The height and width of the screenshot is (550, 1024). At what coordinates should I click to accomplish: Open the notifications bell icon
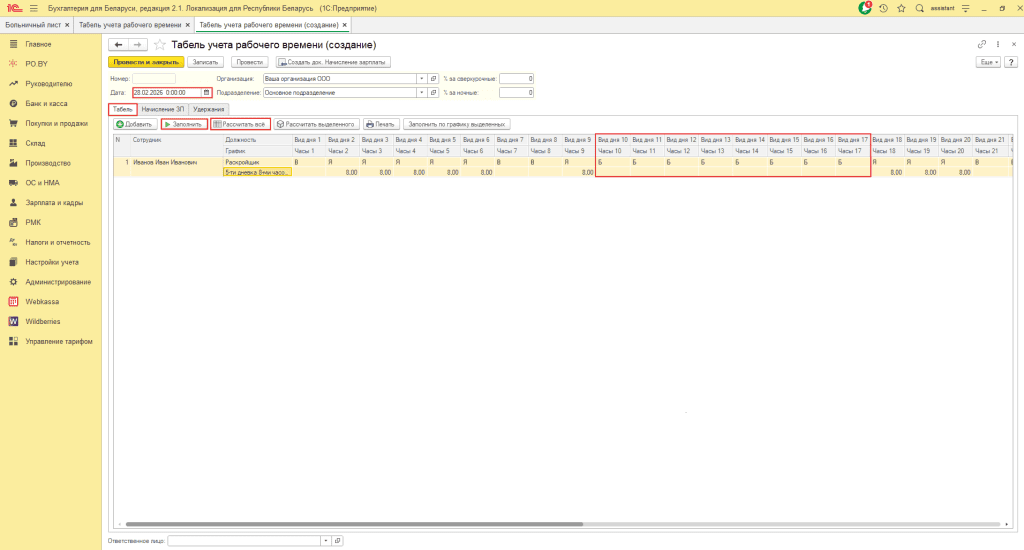(x=866, y=8)
